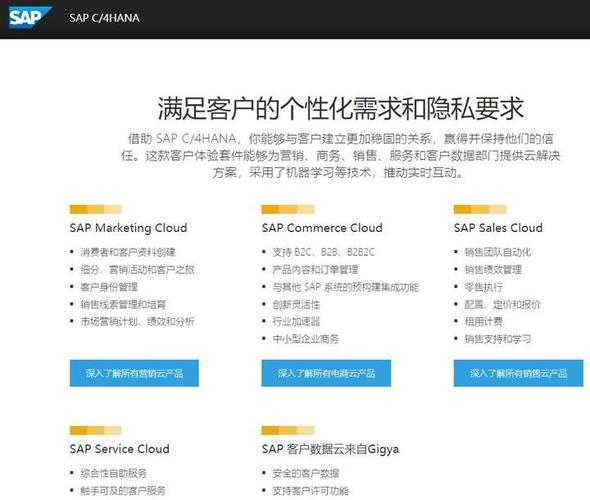Select the SAP Service Cloud heading
This screenshot has height=500, width=590.
(x=119, y=448)
